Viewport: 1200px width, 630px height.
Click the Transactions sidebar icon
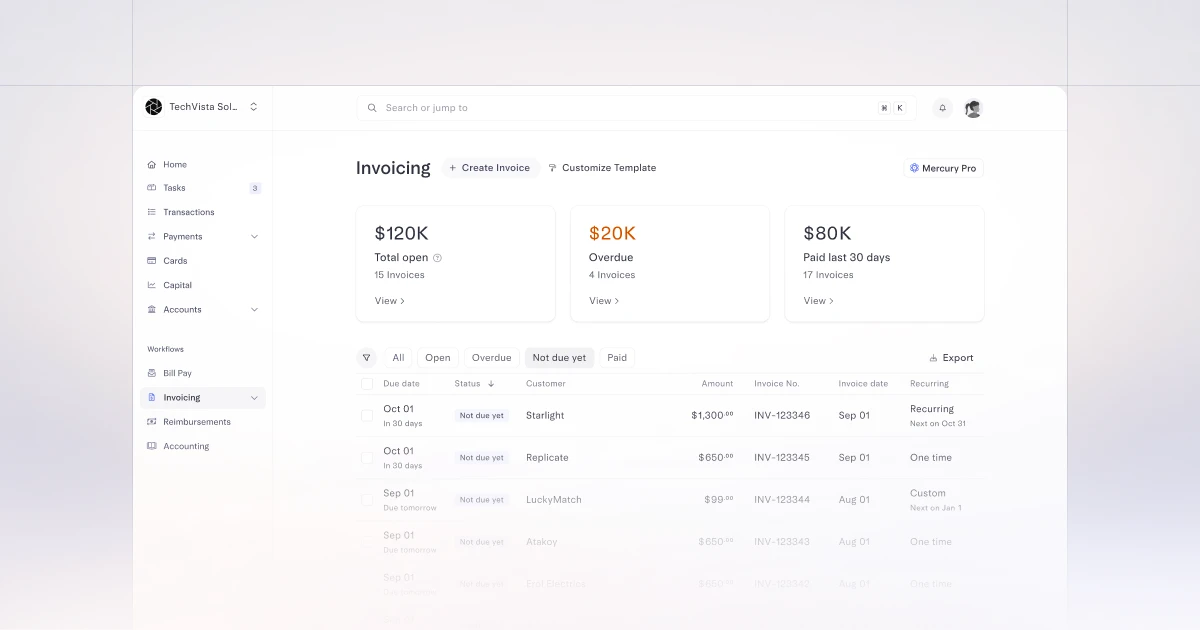(153, 212)
